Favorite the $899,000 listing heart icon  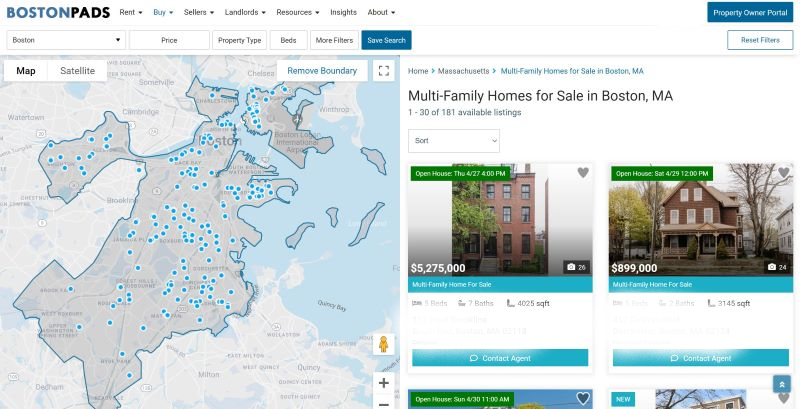point(784,173)
